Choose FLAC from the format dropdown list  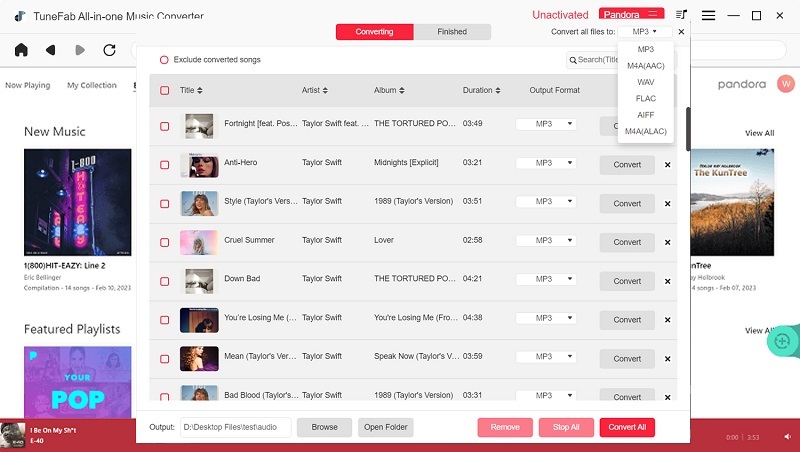pyautogui.click(x=645, y=98)
